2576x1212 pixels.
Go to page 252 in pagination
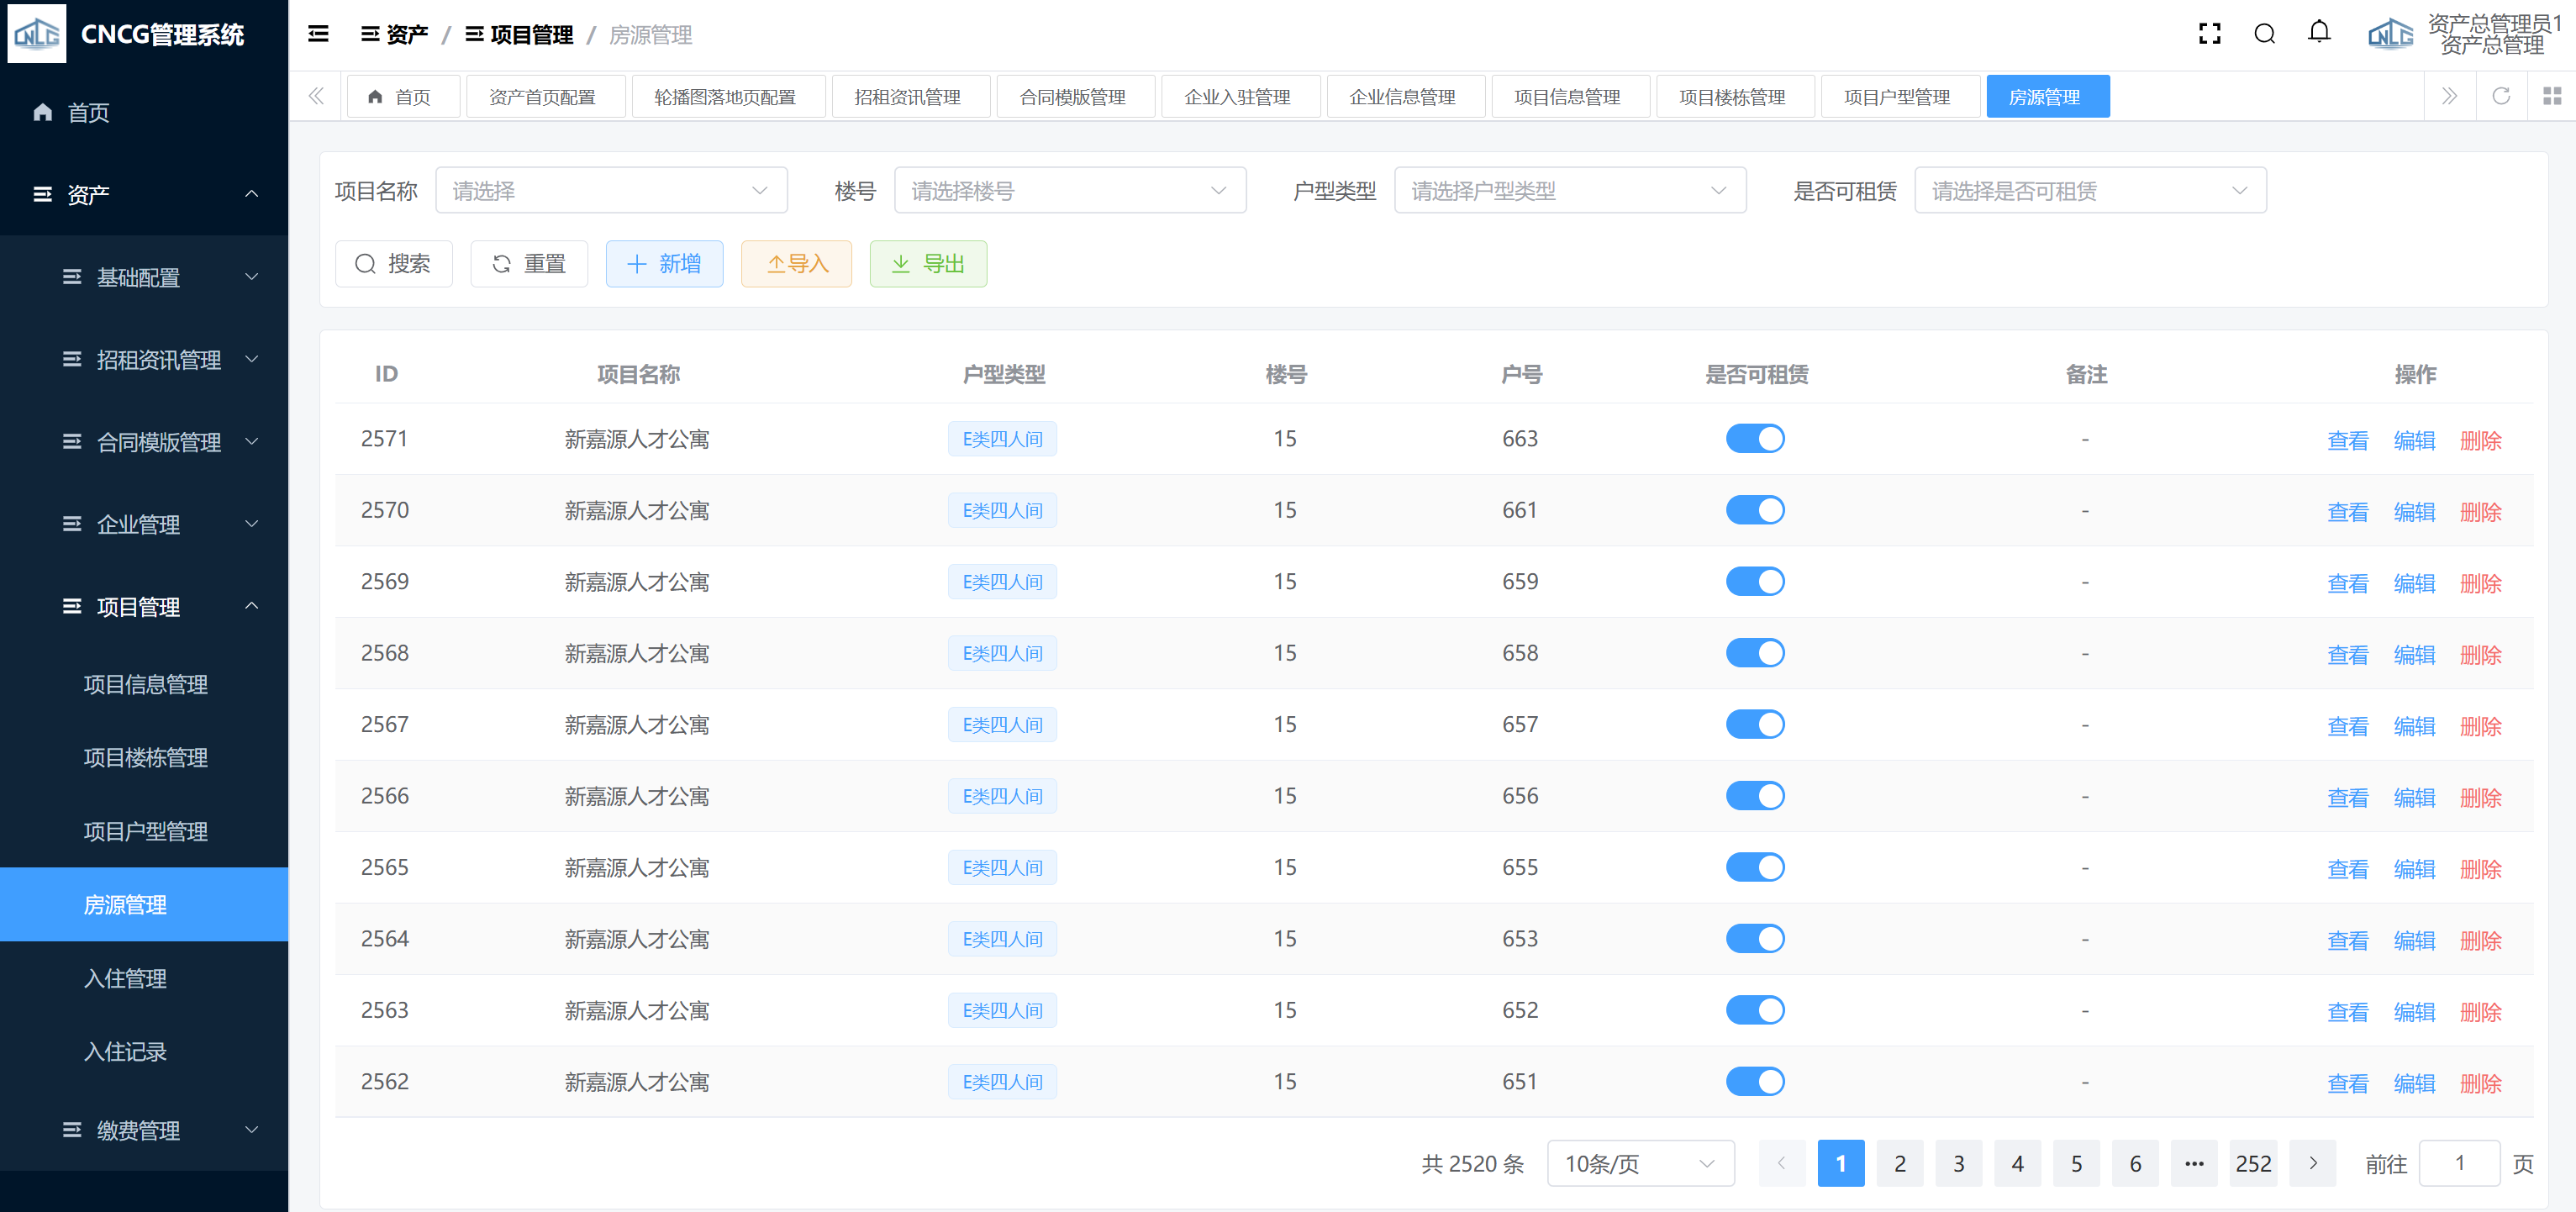coord(2252,1163)
